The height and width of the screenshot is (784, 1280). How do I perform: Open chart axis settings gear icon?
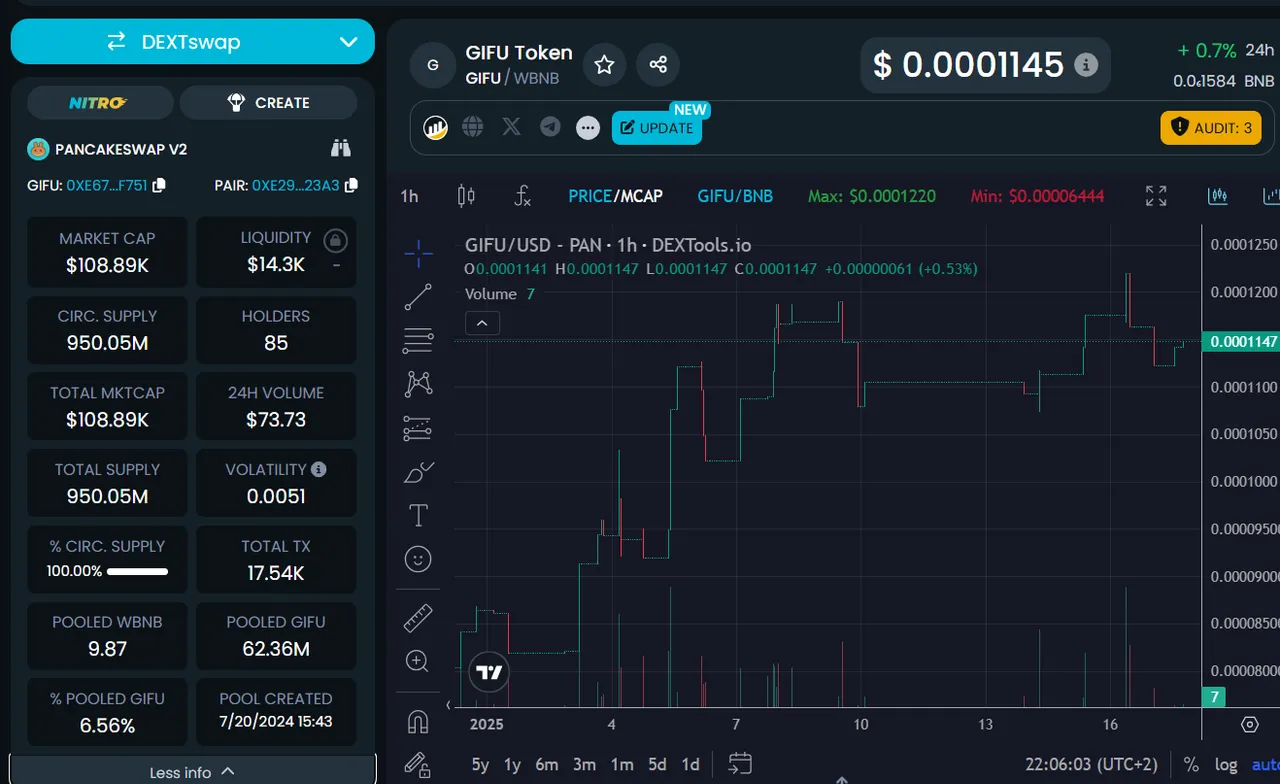[1249, 724]
